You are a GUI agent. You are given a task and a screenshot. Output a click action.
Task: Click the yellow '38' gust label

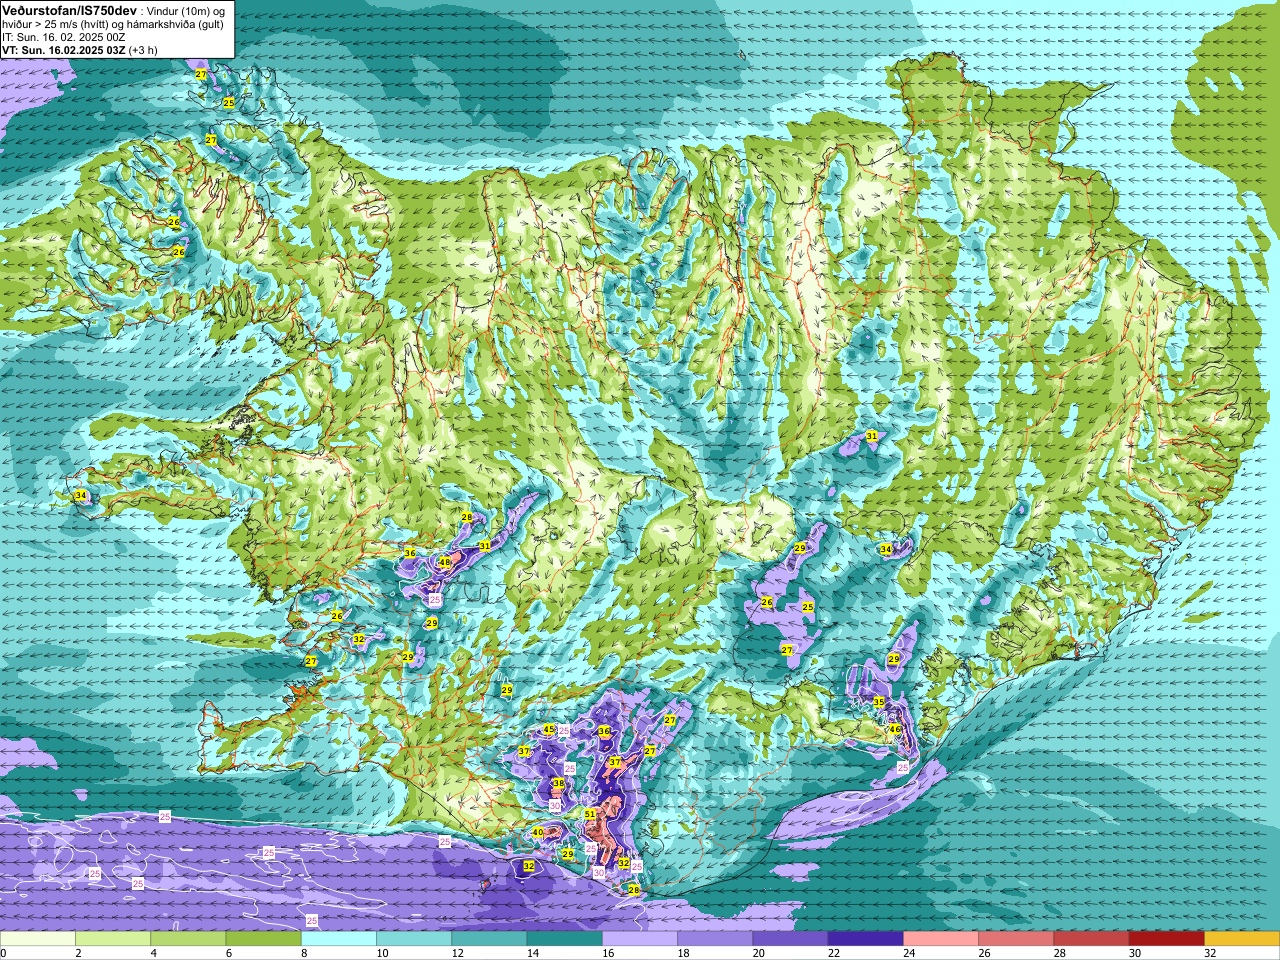[558, 783]
